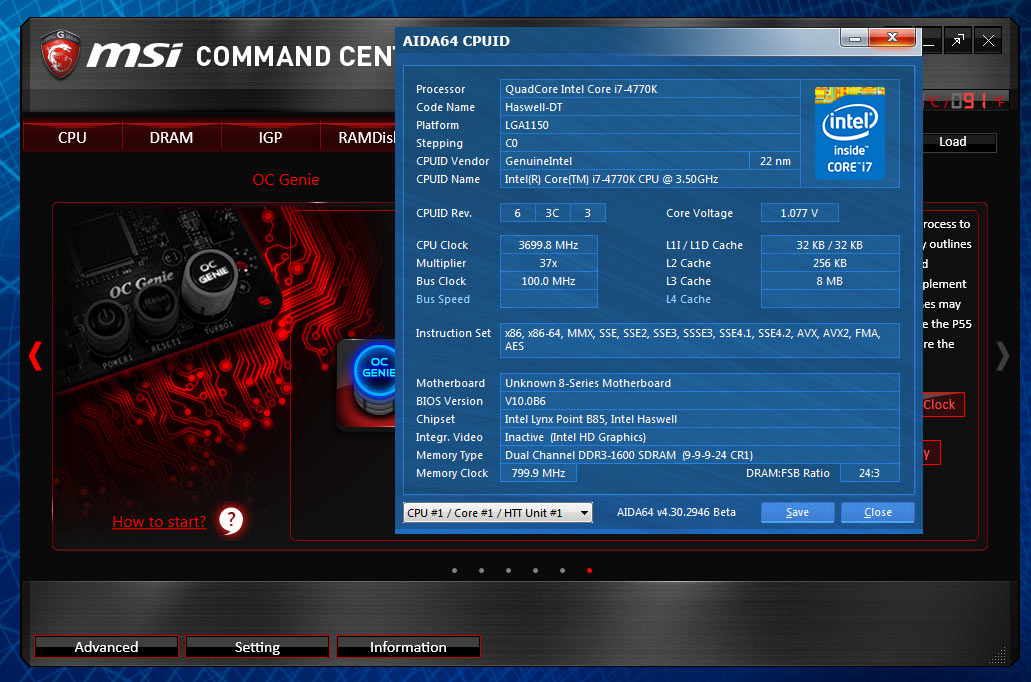The image size is (1031, 682).
Task: Click memory type "Dual Channel DDR3-1600 SDRAM"
Action: pyautogui.click(x=700, y=455)
